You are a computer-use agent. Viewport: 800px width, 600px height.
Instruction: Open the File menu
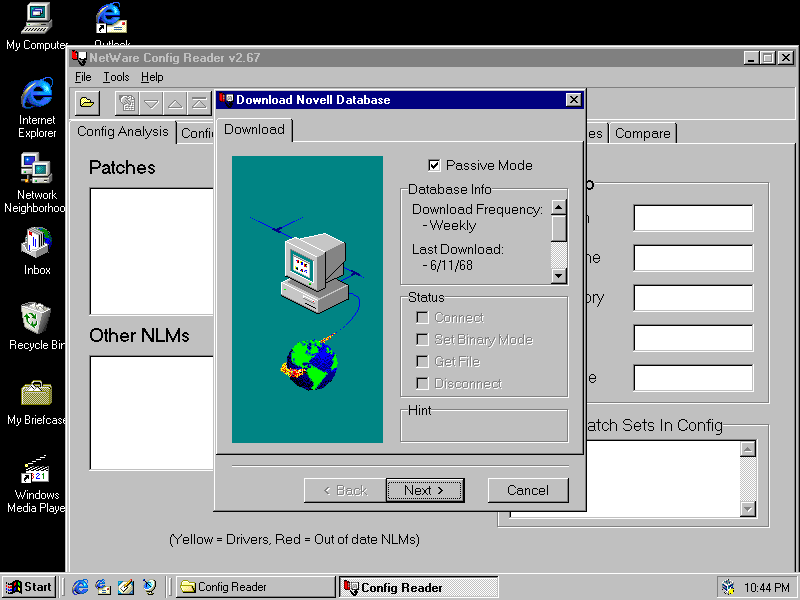(83, 77)
